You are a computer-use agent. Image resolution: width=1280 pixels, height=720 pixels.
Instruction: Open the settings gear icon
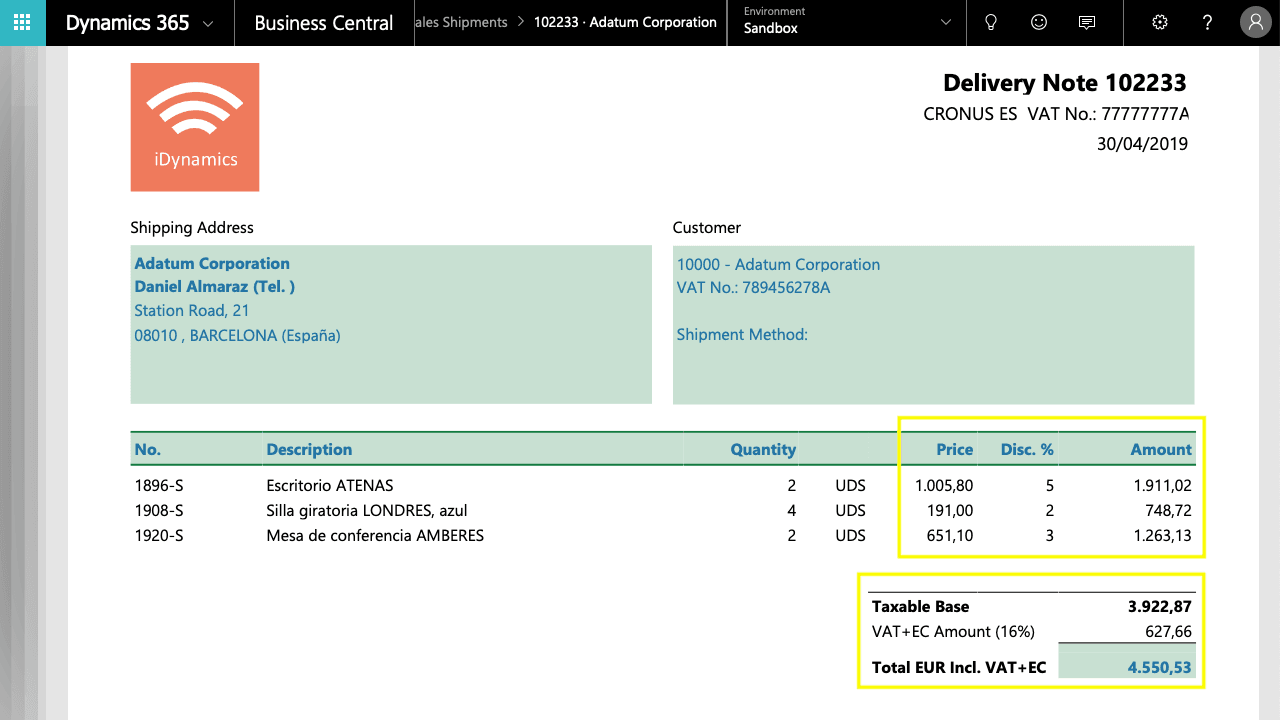[1160, 22]
